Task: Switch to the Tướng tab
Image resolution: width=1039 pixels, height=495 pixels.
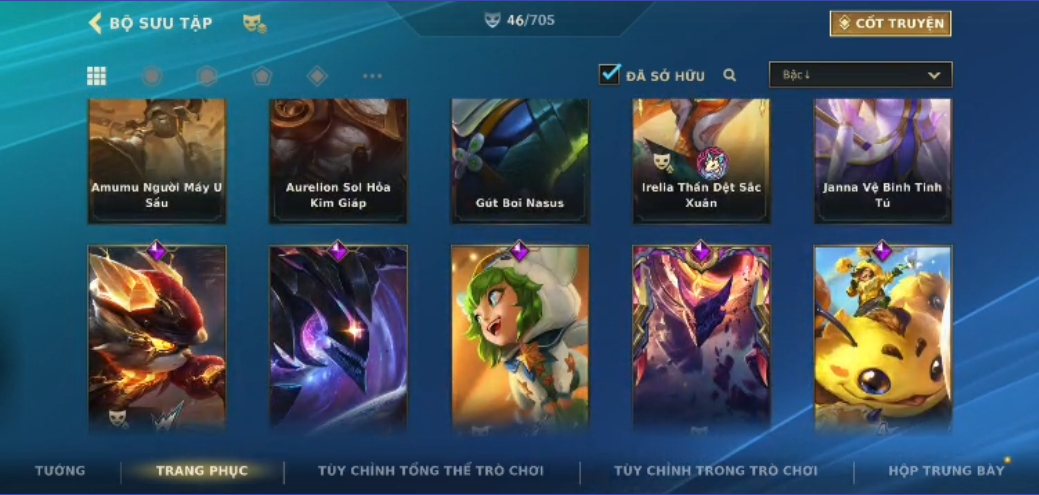Action: pos(60,471)
